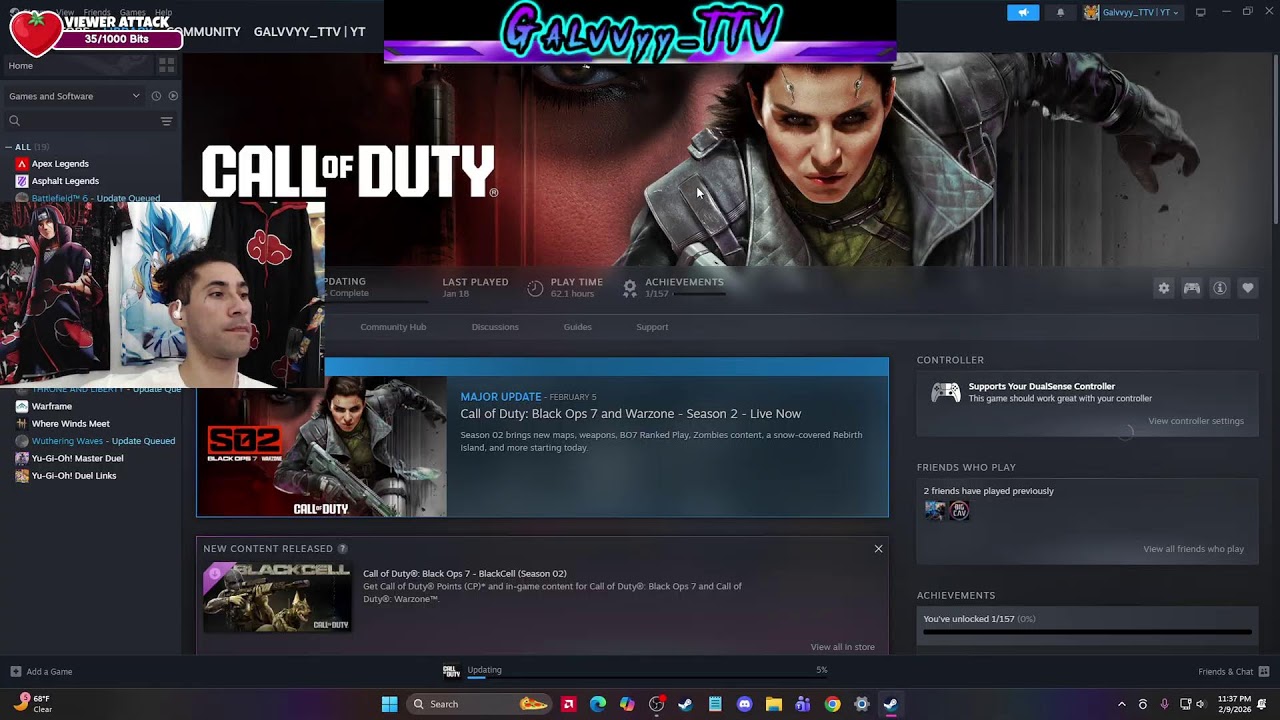Click the achievements unlocked progress bar
Viewport: 1280px width, 720px height.
(1087, 632)
